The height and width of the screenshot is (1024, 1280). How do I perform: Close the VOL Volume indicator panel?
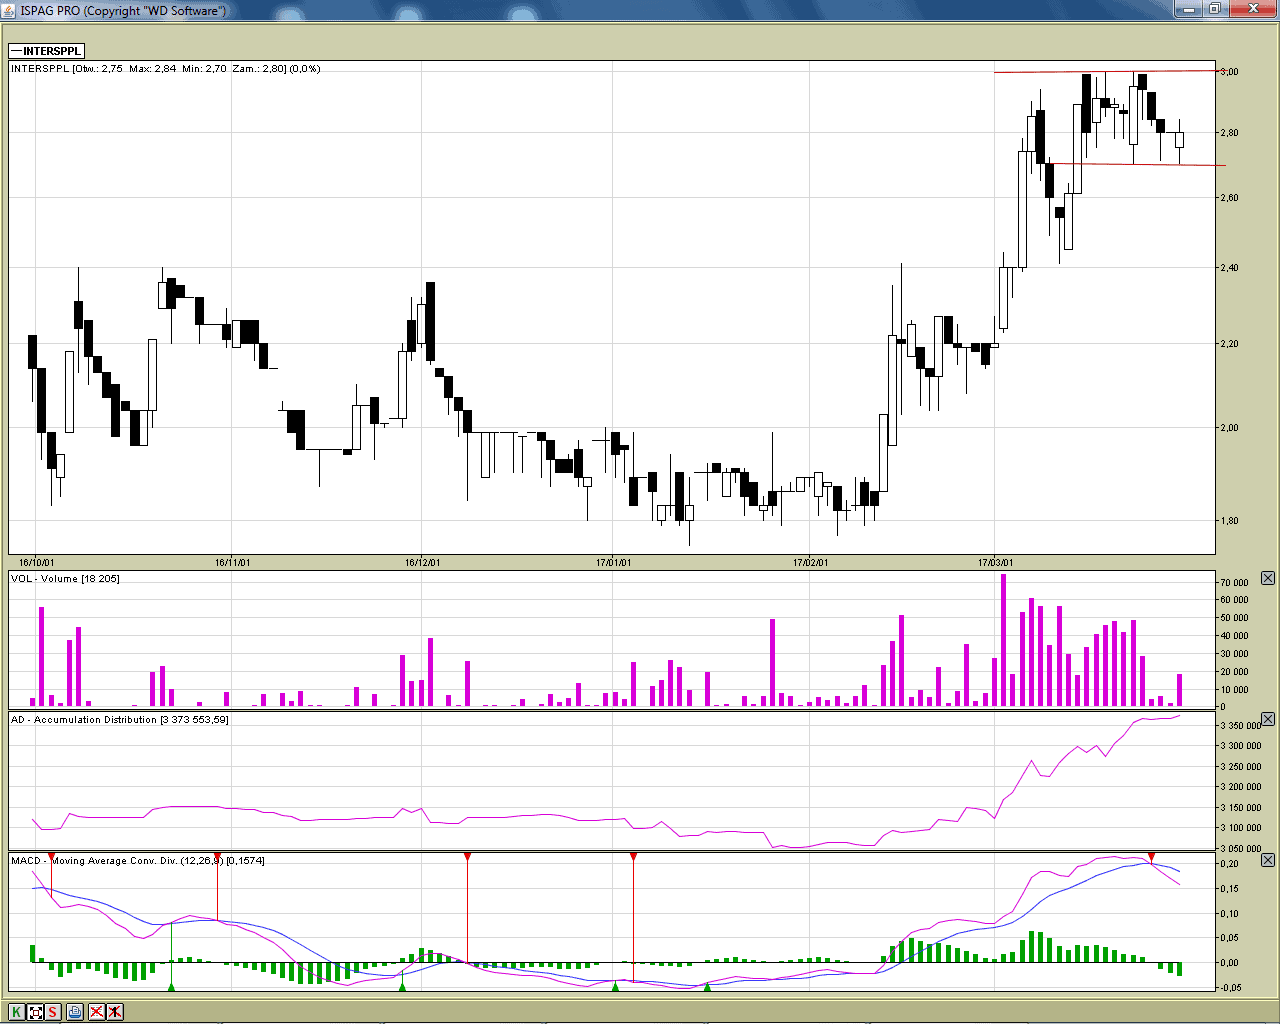pyautogui.click(x=1267, y=578)
